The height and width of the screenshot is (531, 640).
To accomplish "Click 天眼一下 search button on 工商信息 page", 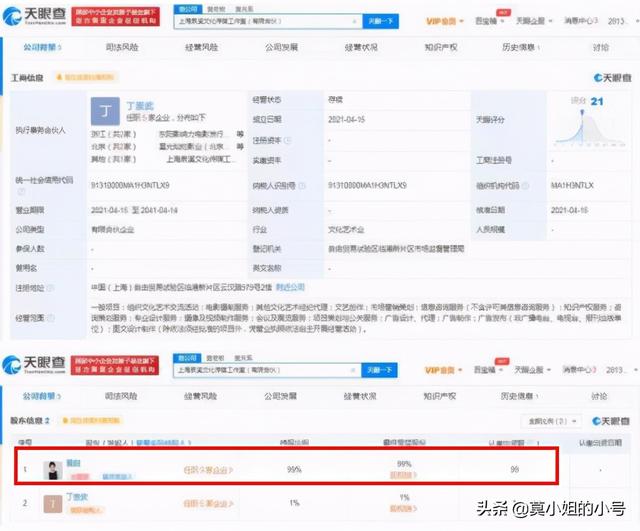I will (380, 21).
